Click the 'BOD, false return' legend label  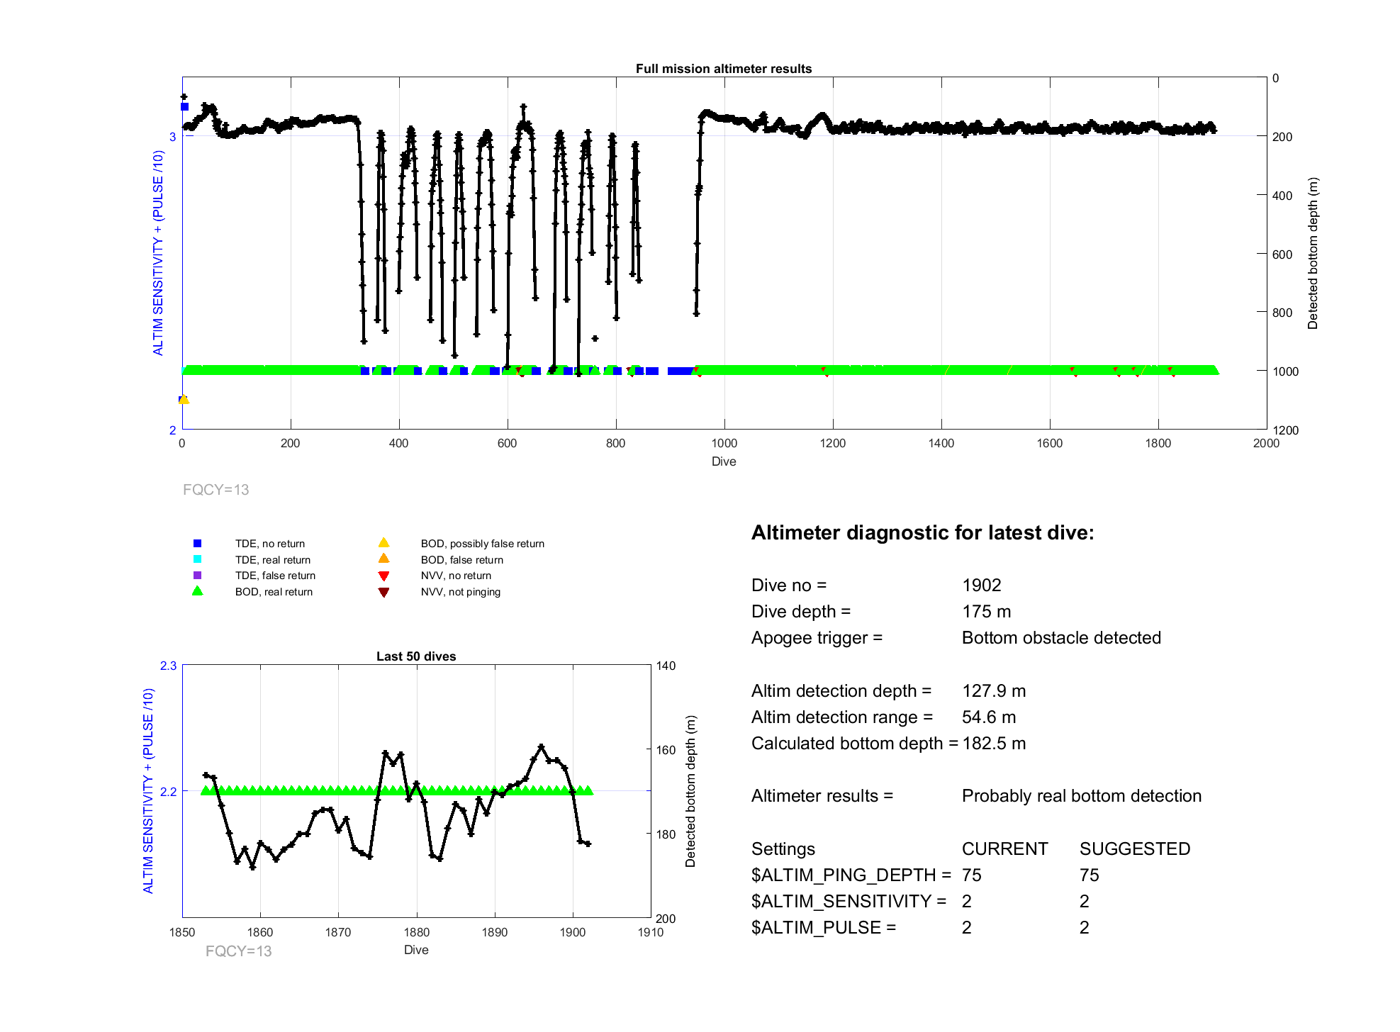(462, 560)
